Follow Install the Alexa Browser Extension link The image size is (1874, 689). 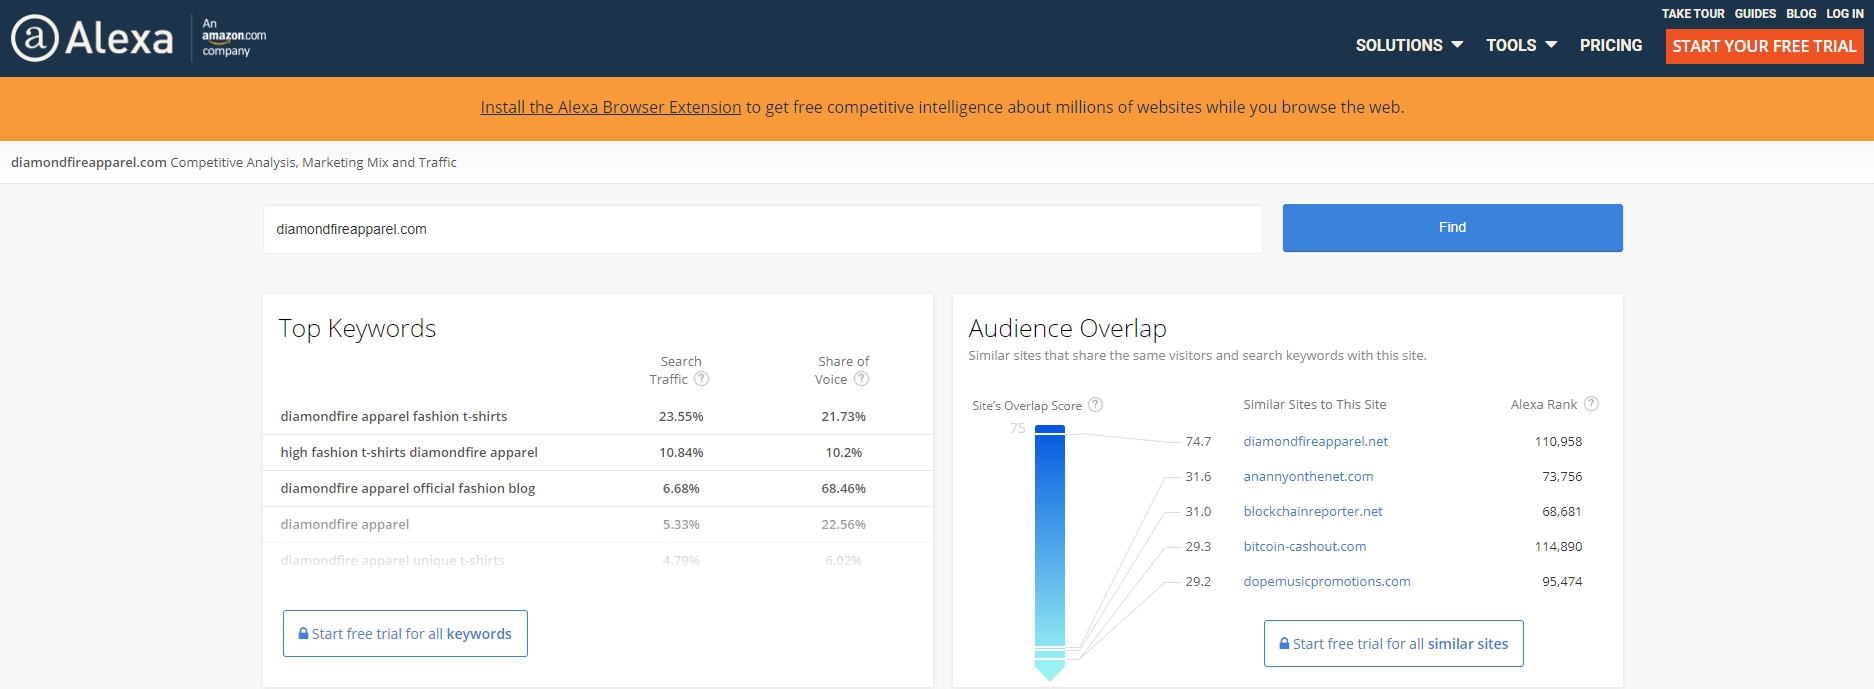(610, 107)
